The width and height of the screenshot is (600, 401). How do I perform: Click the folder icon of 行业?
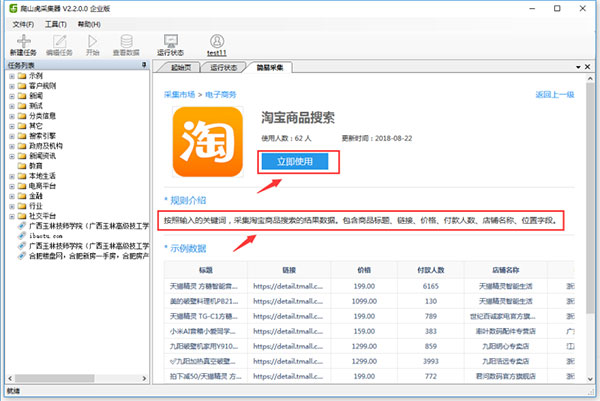pos(22,206)
